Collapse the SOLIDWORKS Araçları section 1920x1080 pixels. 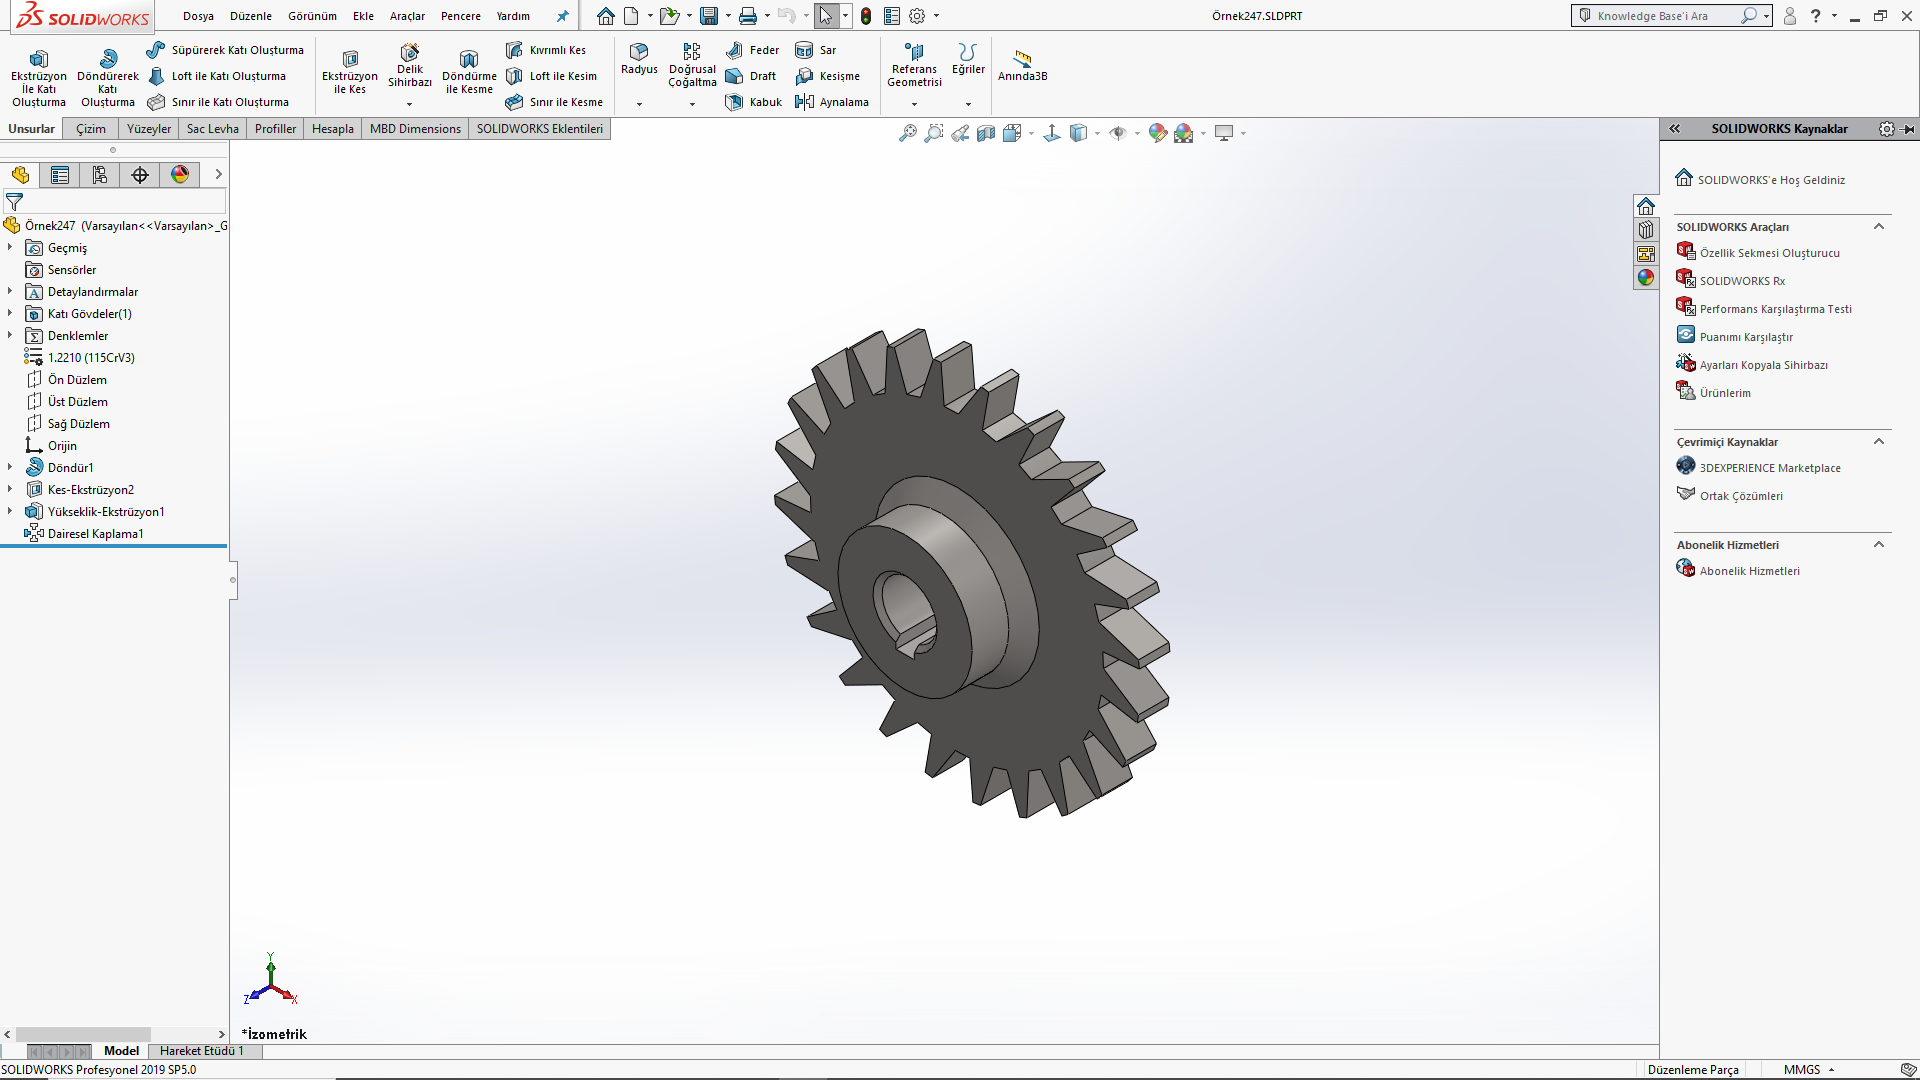tap(1879, 227)
